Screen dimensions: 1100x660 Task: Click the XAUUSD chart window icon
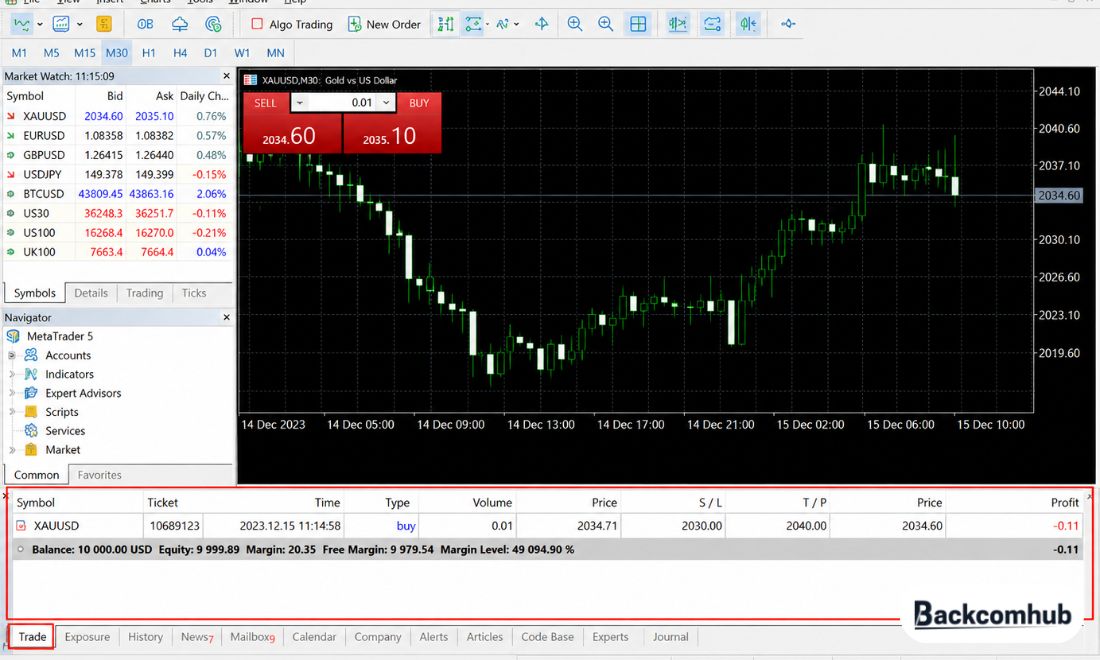coord(250,80)
